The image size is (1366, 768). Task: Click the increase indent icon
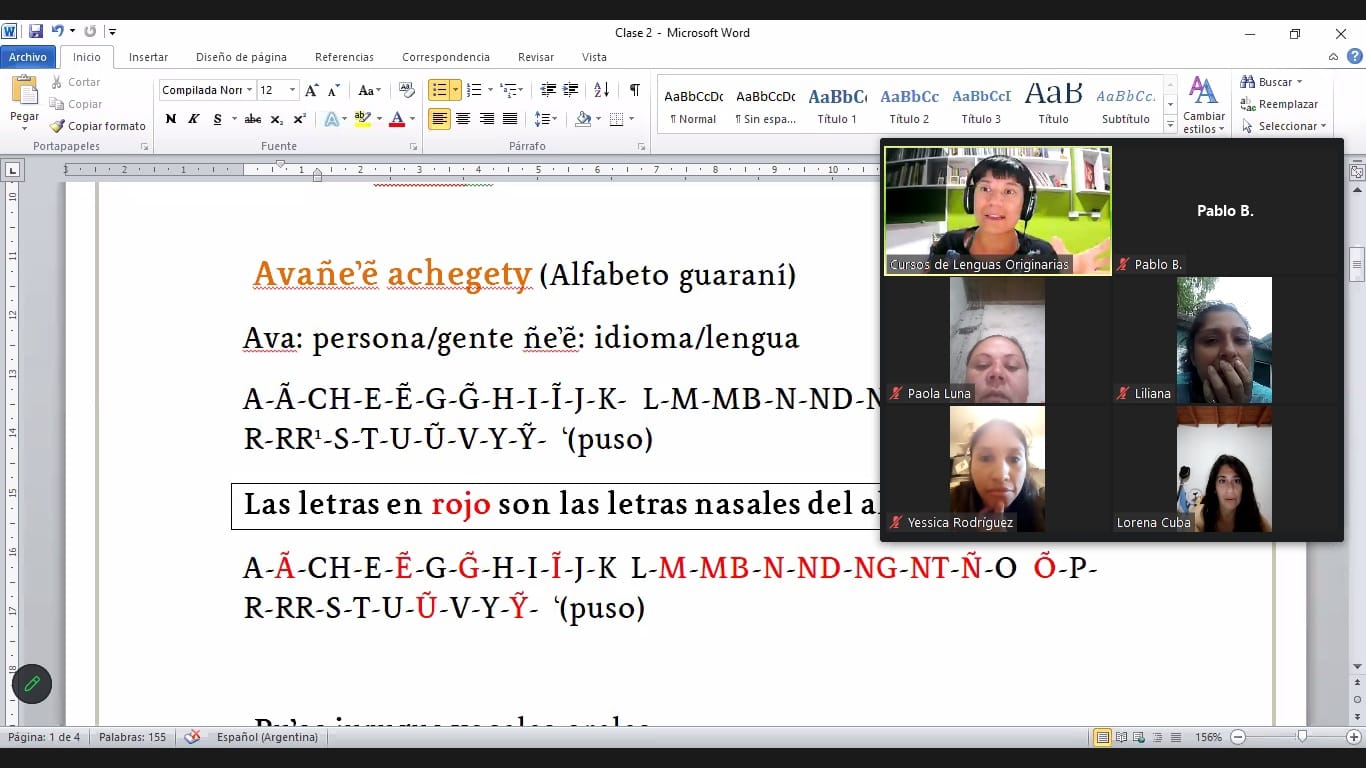(x=570, y=90)
